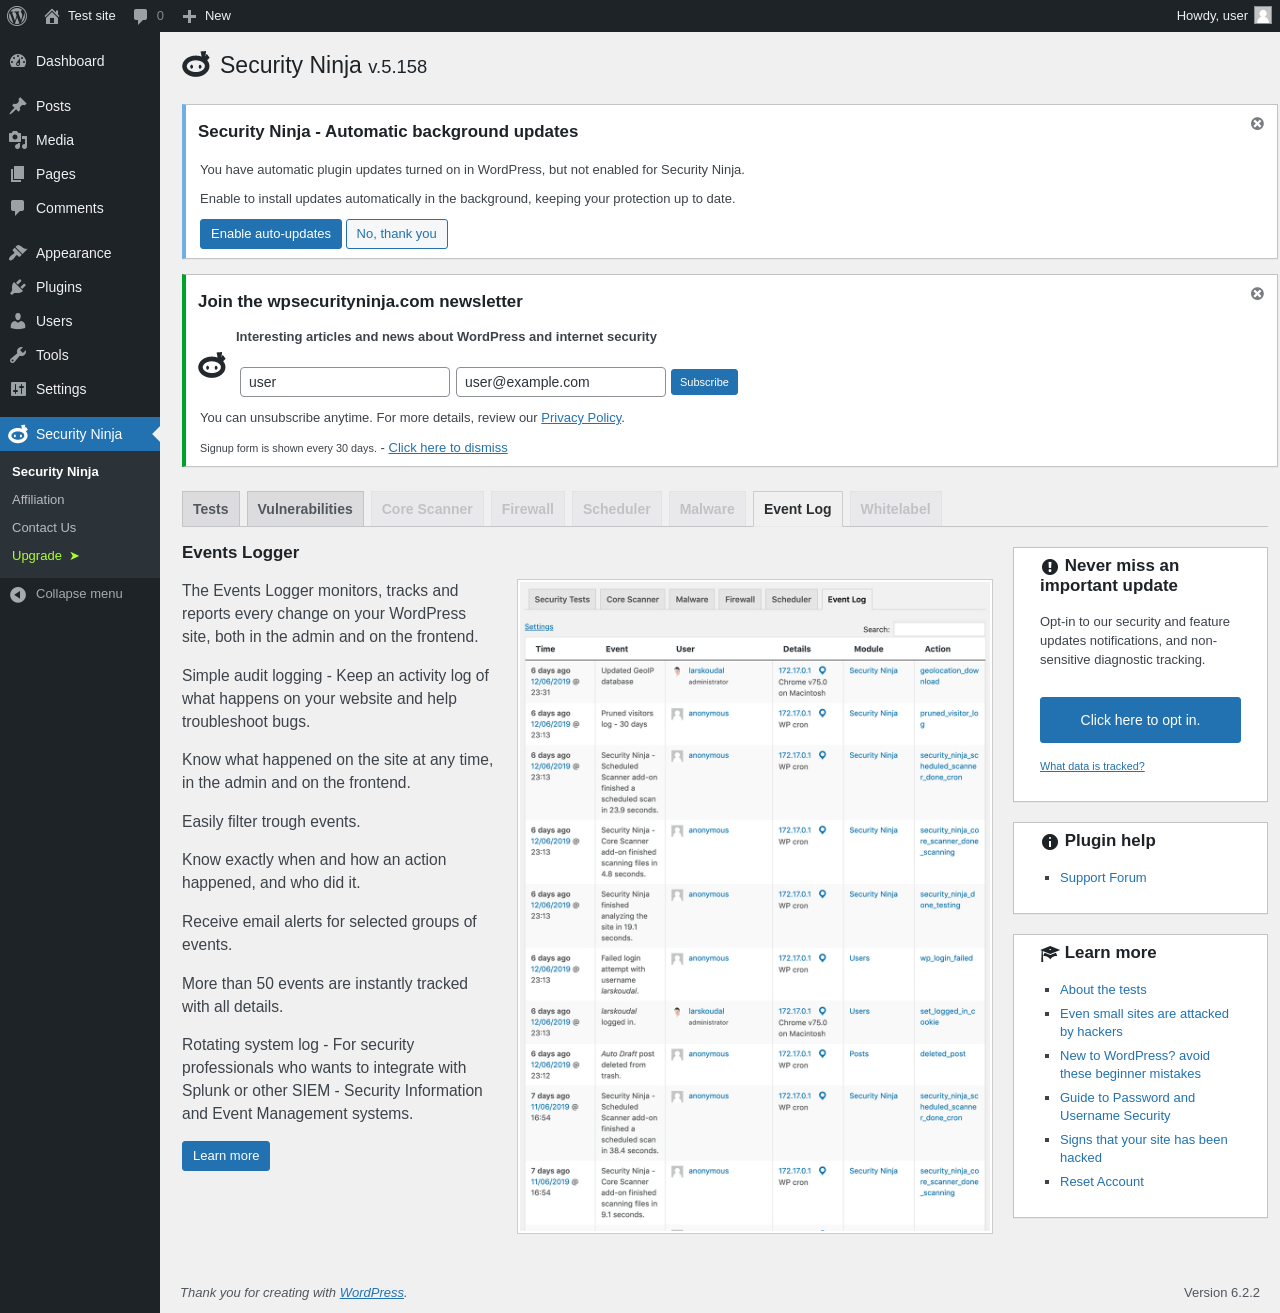Dismiss the newsletter signup notice

coord(1257,294)
